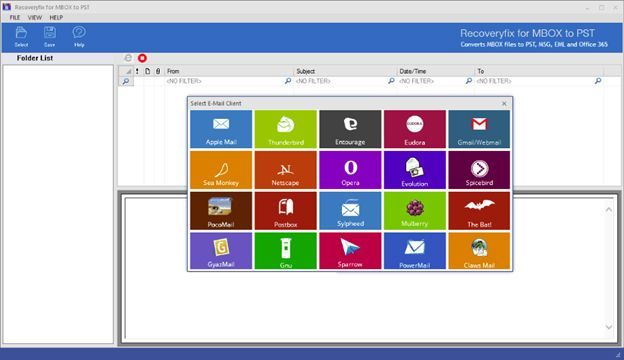
Task: Close the Select E-Mail Client dialog
Action: (504, 103)
